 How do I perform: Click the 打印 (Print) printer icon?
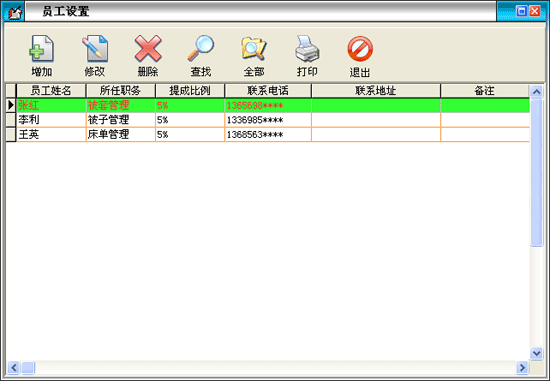307,55
